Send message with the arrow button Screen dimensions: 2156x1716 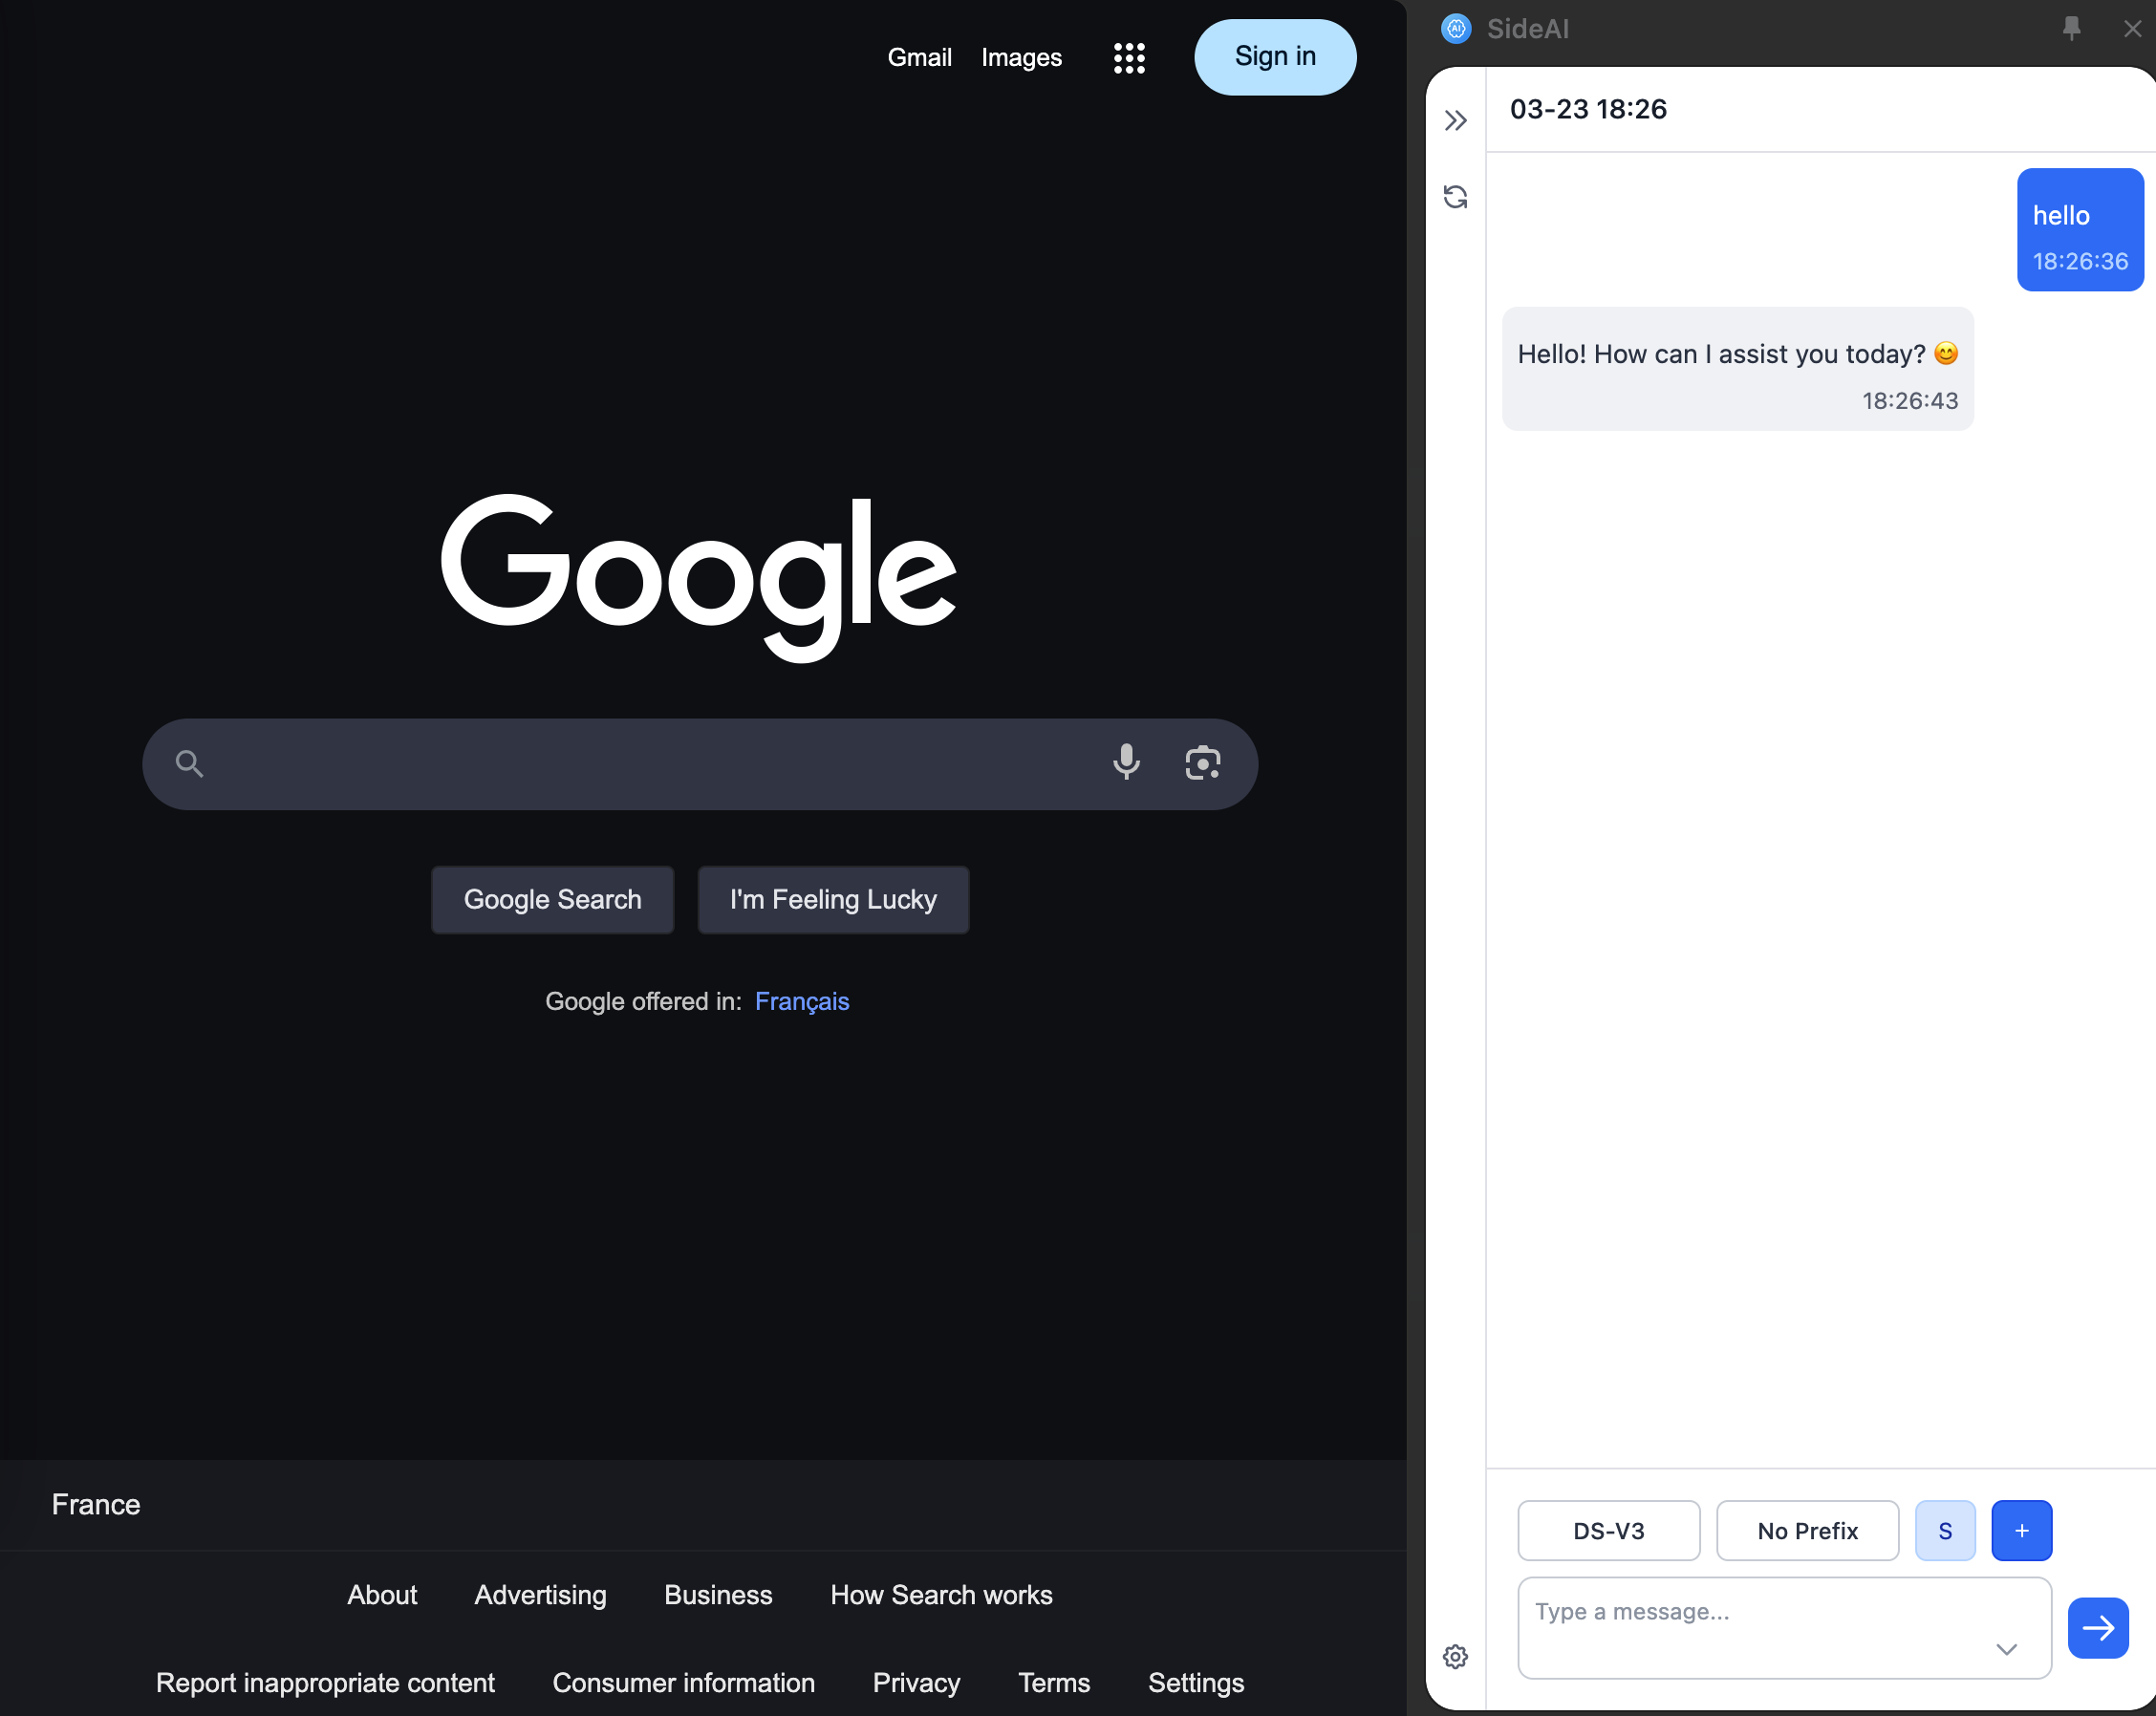tap(2097, 1628)
